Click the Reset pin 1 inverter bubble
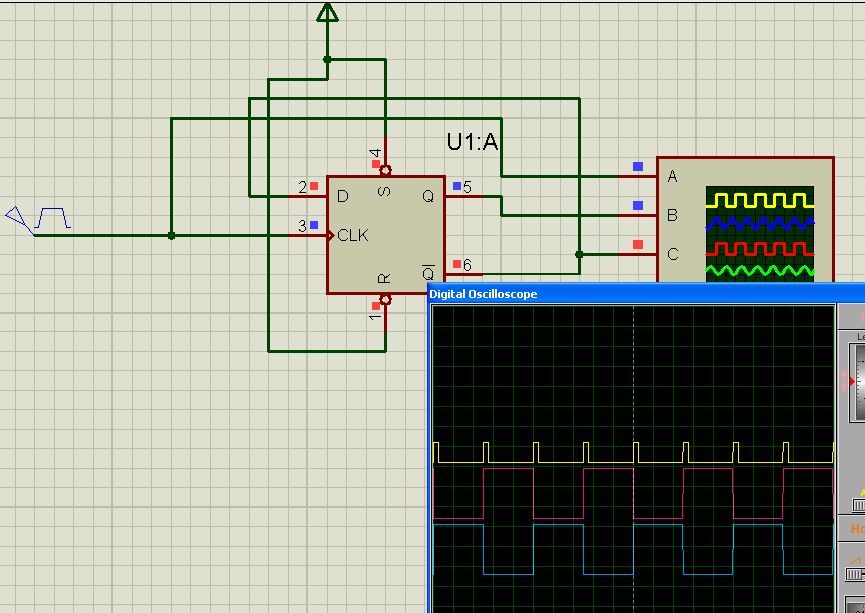Image resolution: width=865 pixels, height=613 pixels. tap(385, 299)
